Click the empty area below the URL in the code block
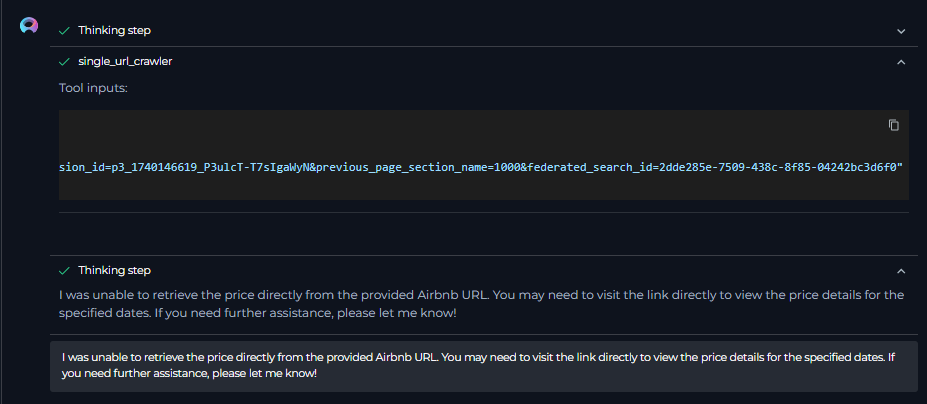 pyautogui.click(x=480, y=187)
